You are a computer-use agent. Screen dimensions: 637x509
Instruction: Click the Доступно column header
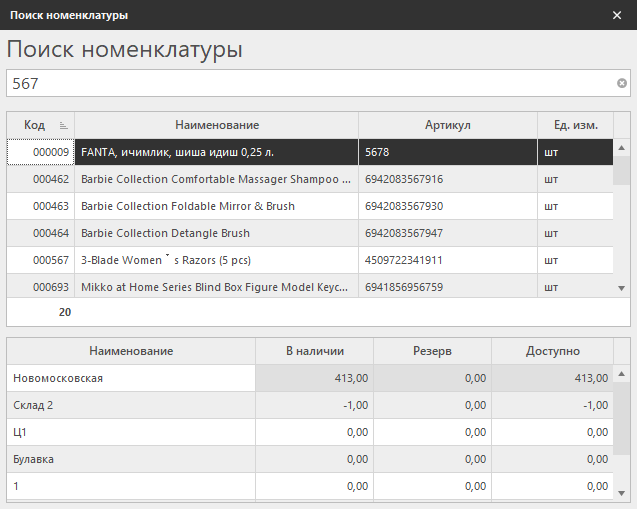pyautogui.click(x=552, y=351)
